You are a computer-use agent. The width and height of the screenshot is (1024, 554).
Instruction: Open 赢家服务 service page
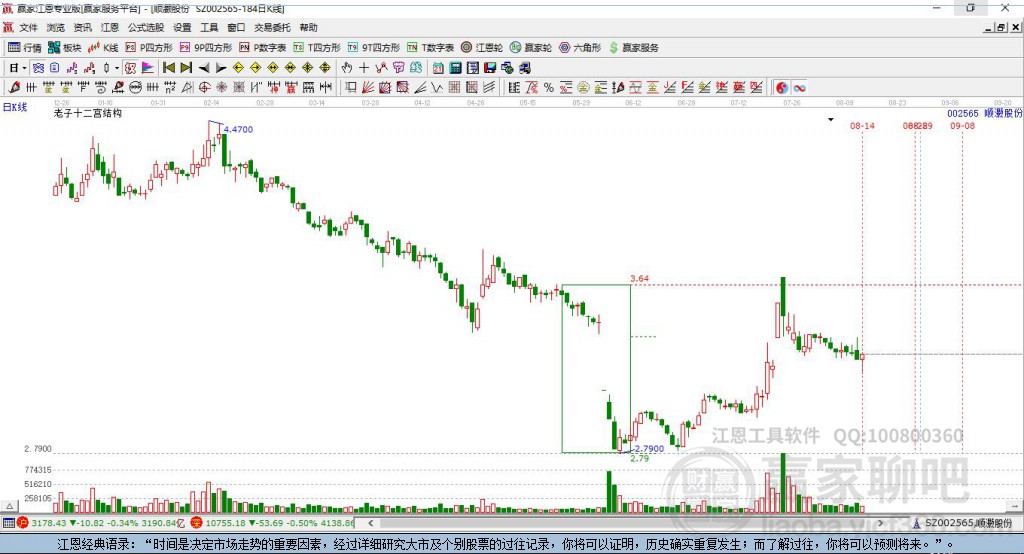(x=633, y=48)
